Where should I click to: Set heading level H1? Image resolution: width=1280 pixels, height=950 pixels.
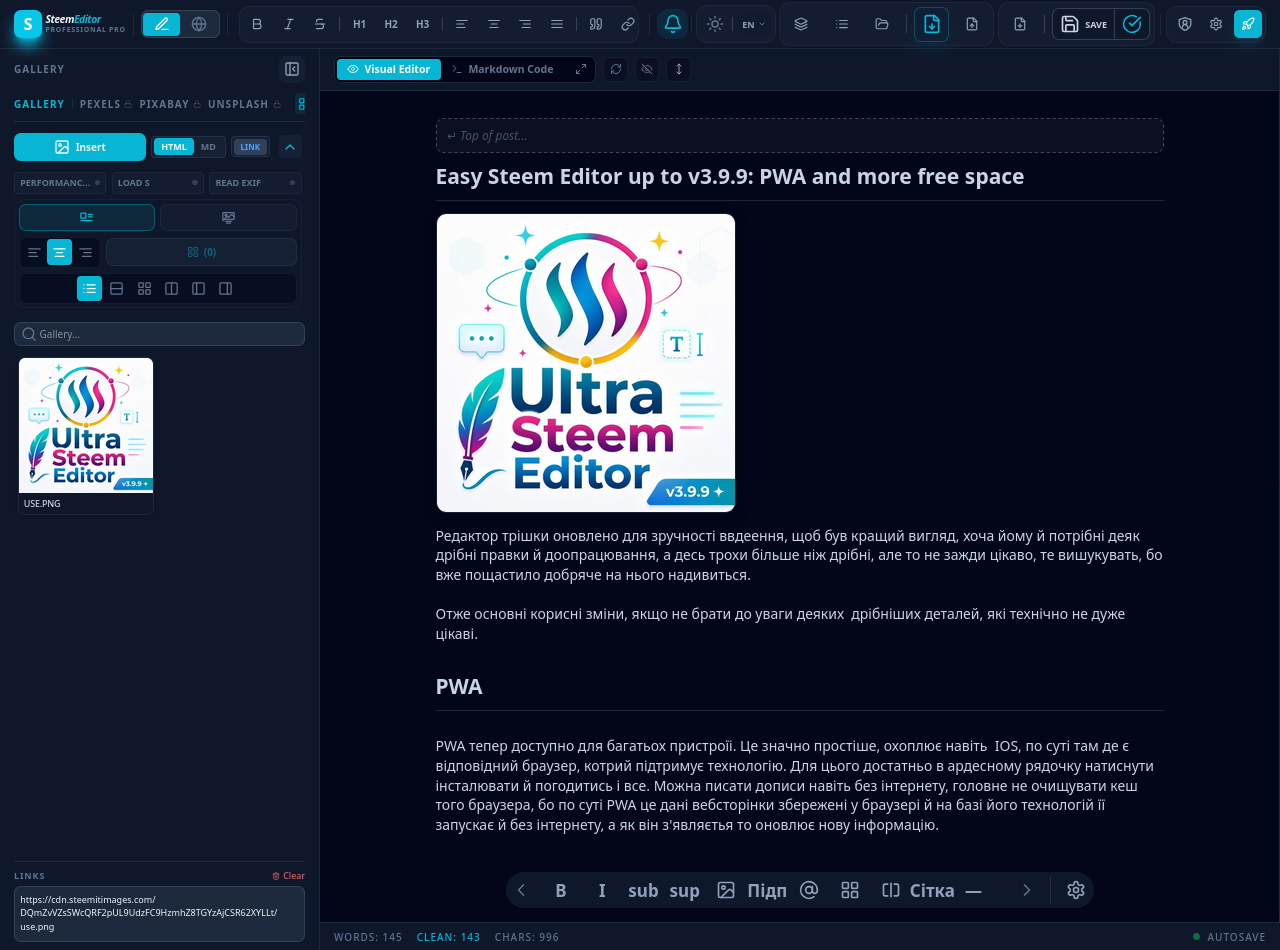click(360, 24)
